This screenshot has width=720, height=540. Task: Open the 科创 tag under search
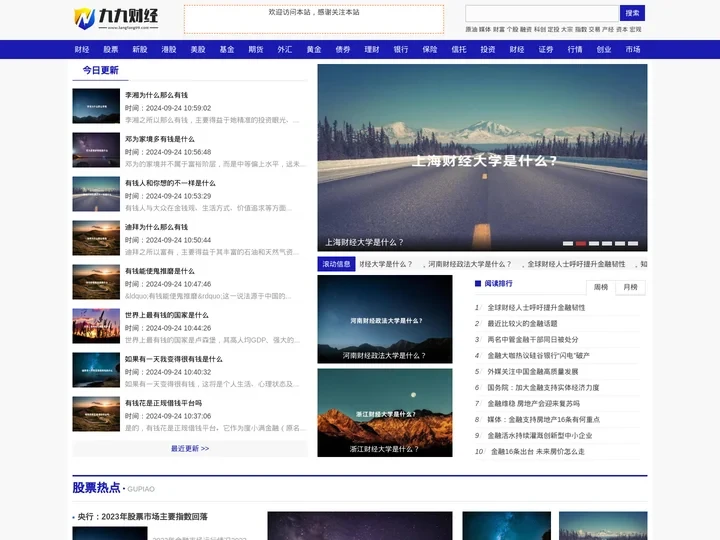(540, 29)
